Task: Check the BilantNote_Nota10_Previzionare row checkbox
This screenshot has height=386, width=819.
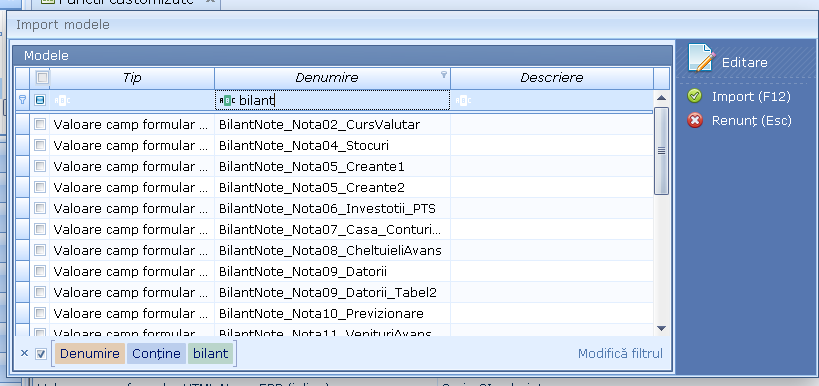Action: coord(40,313)
